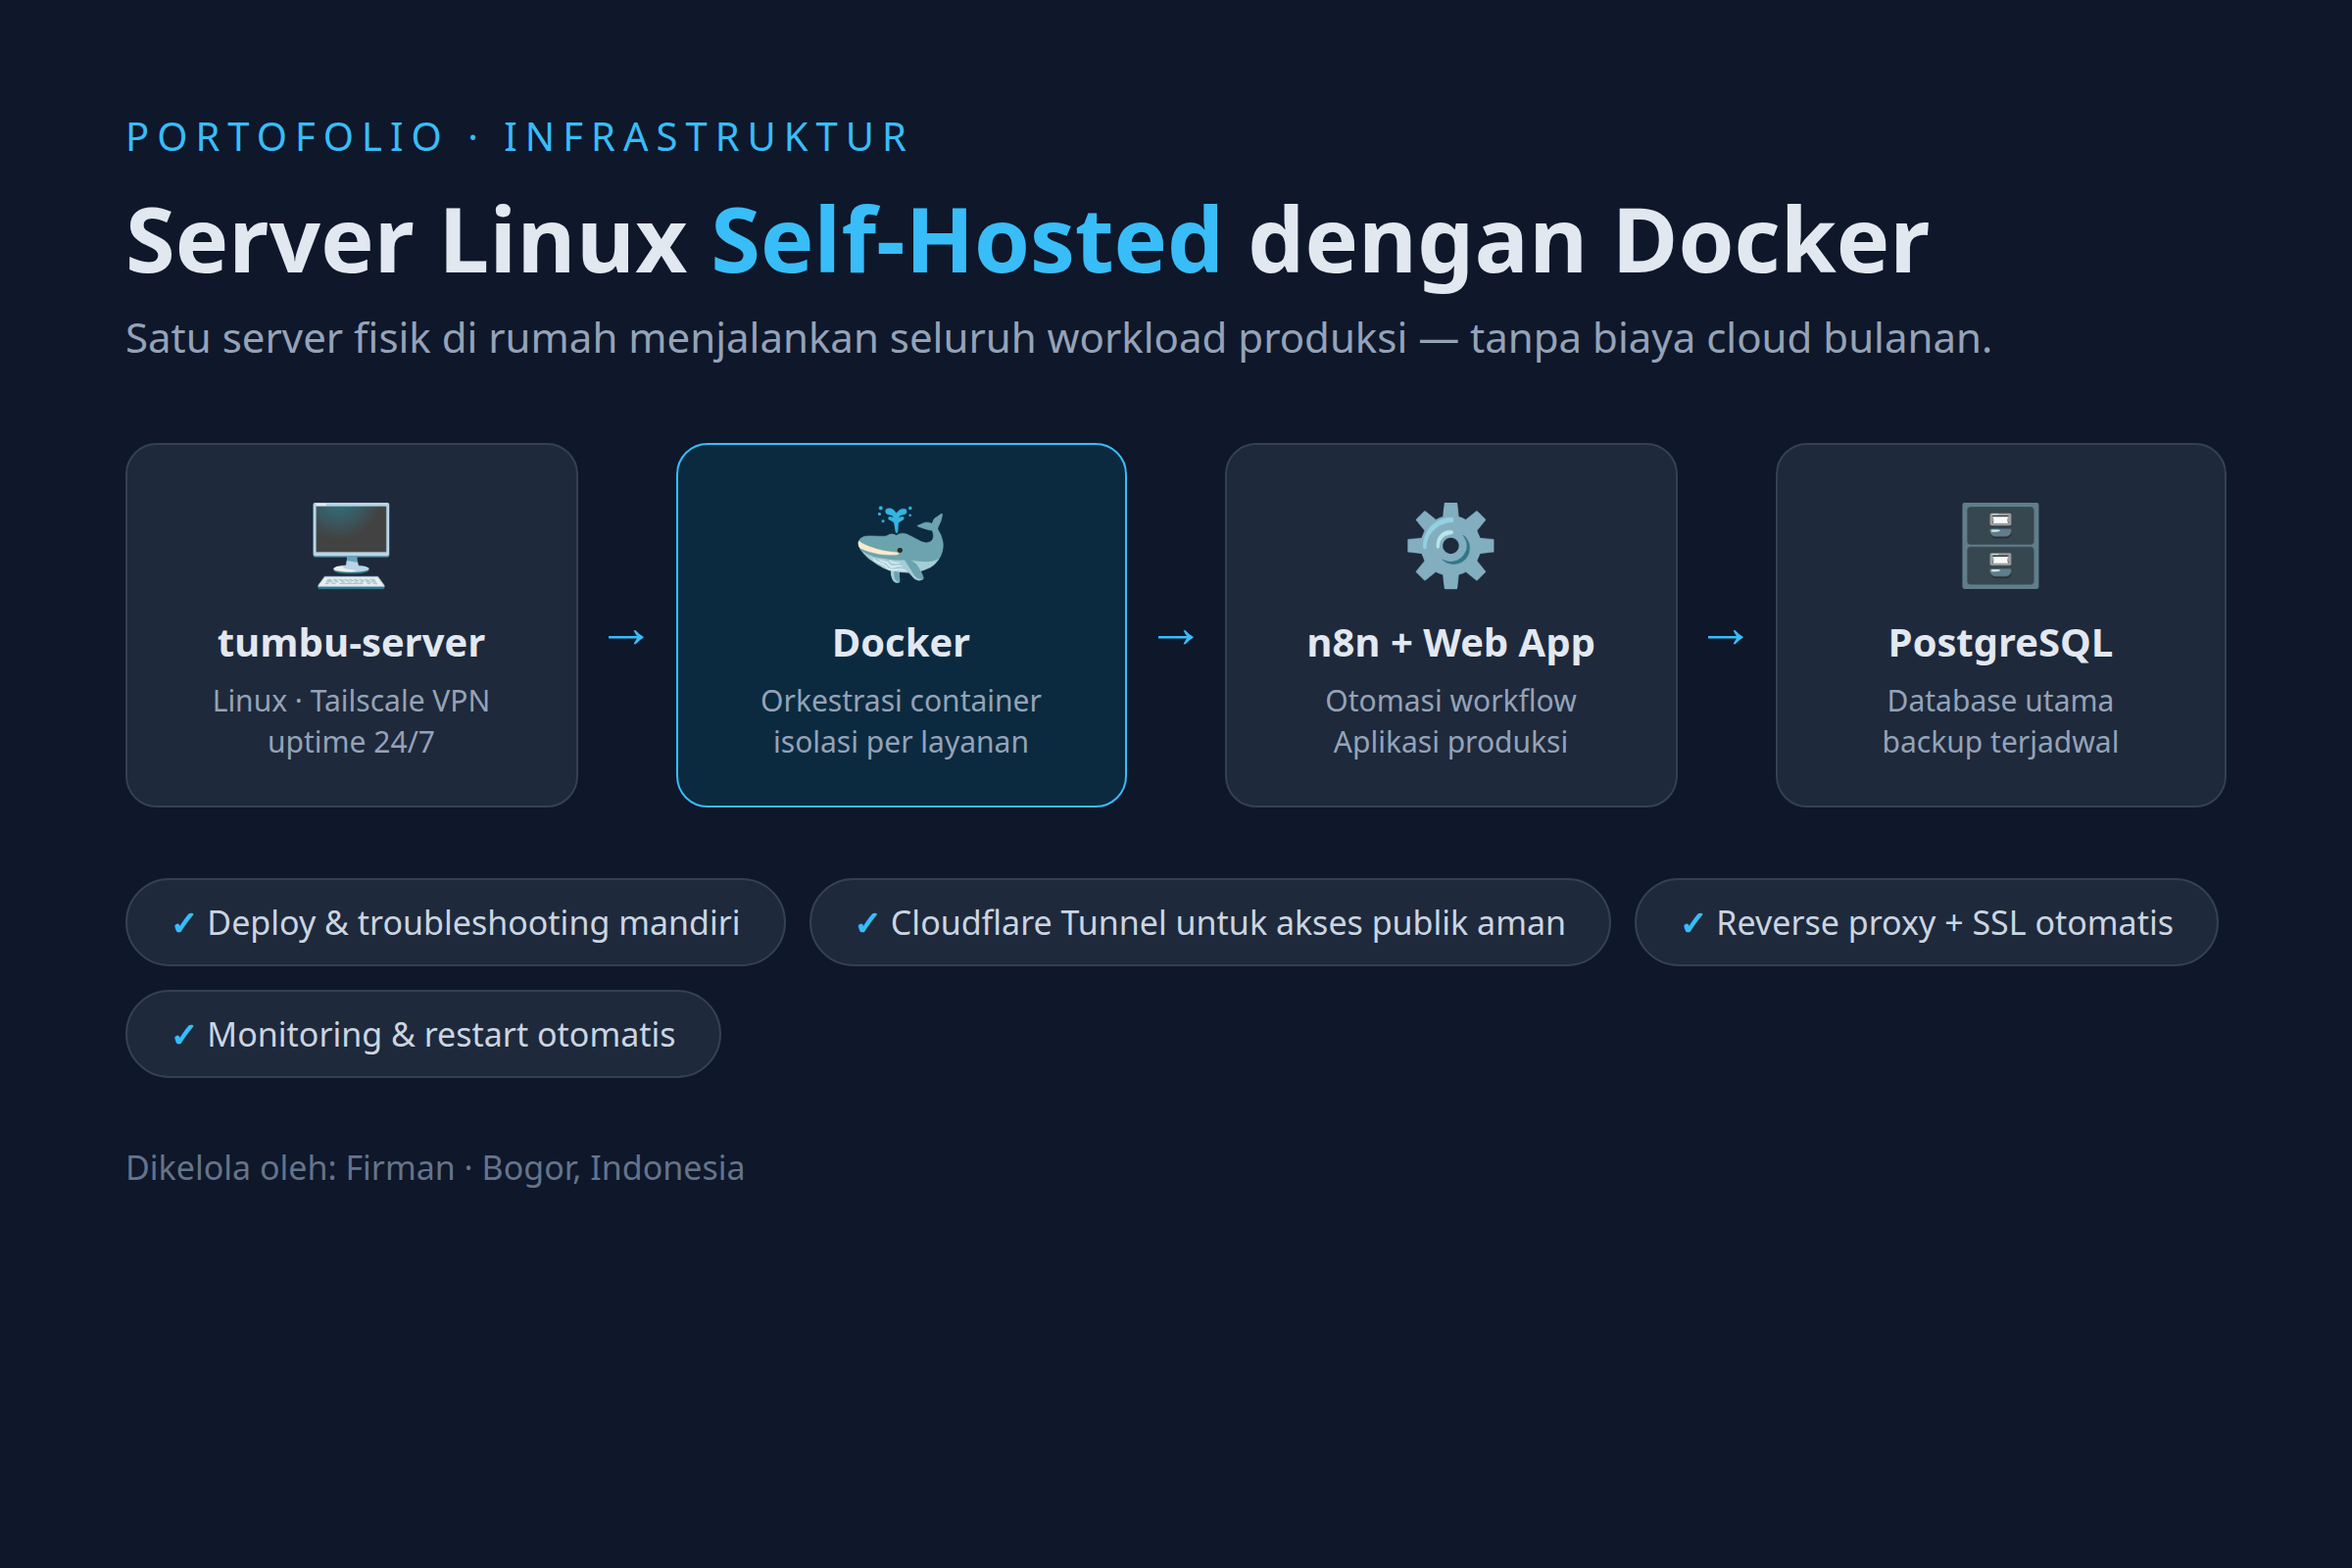Click the "Reverse proxy + SSL otomatis" chip

(1926, 922)
